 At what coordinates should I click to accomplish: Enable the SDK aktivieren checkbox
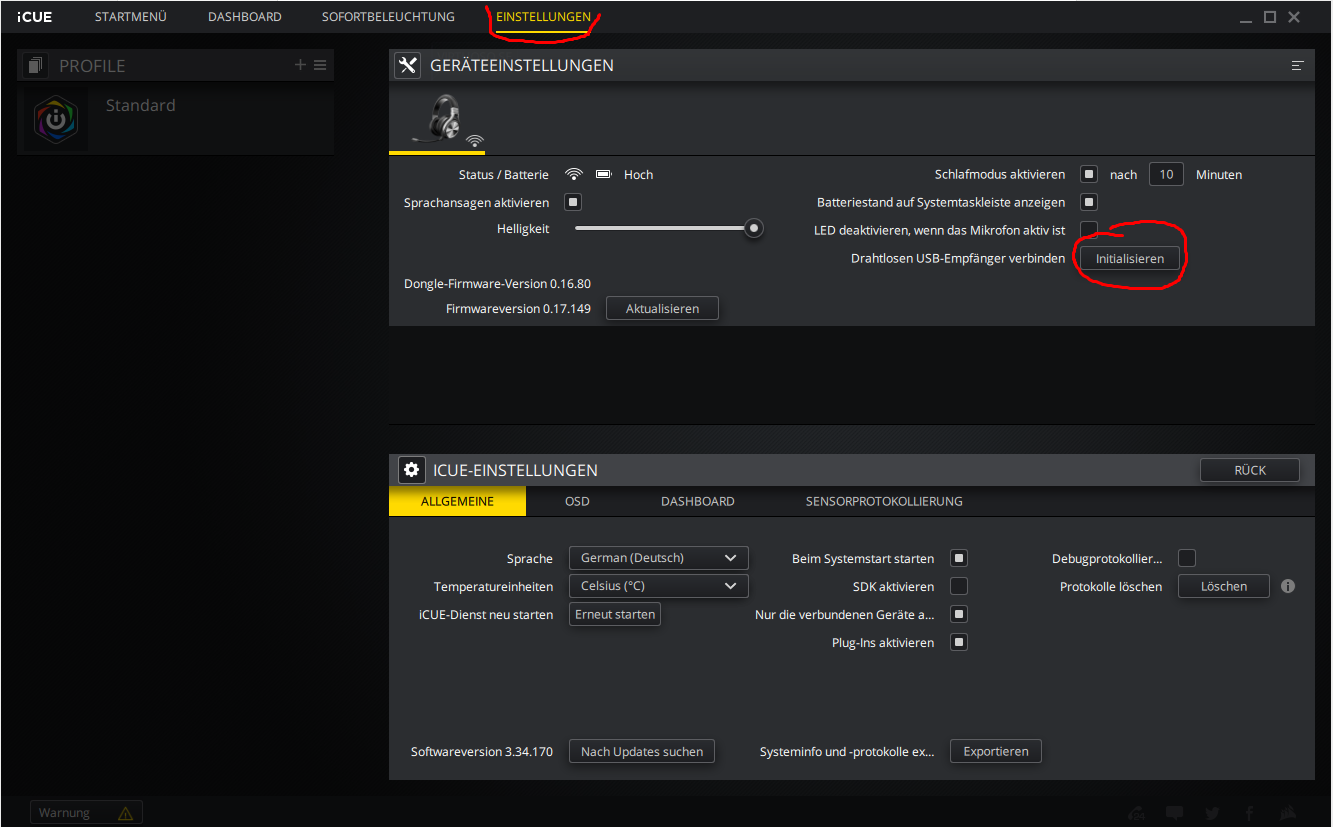pyautogui.click(x=959, y=586)
